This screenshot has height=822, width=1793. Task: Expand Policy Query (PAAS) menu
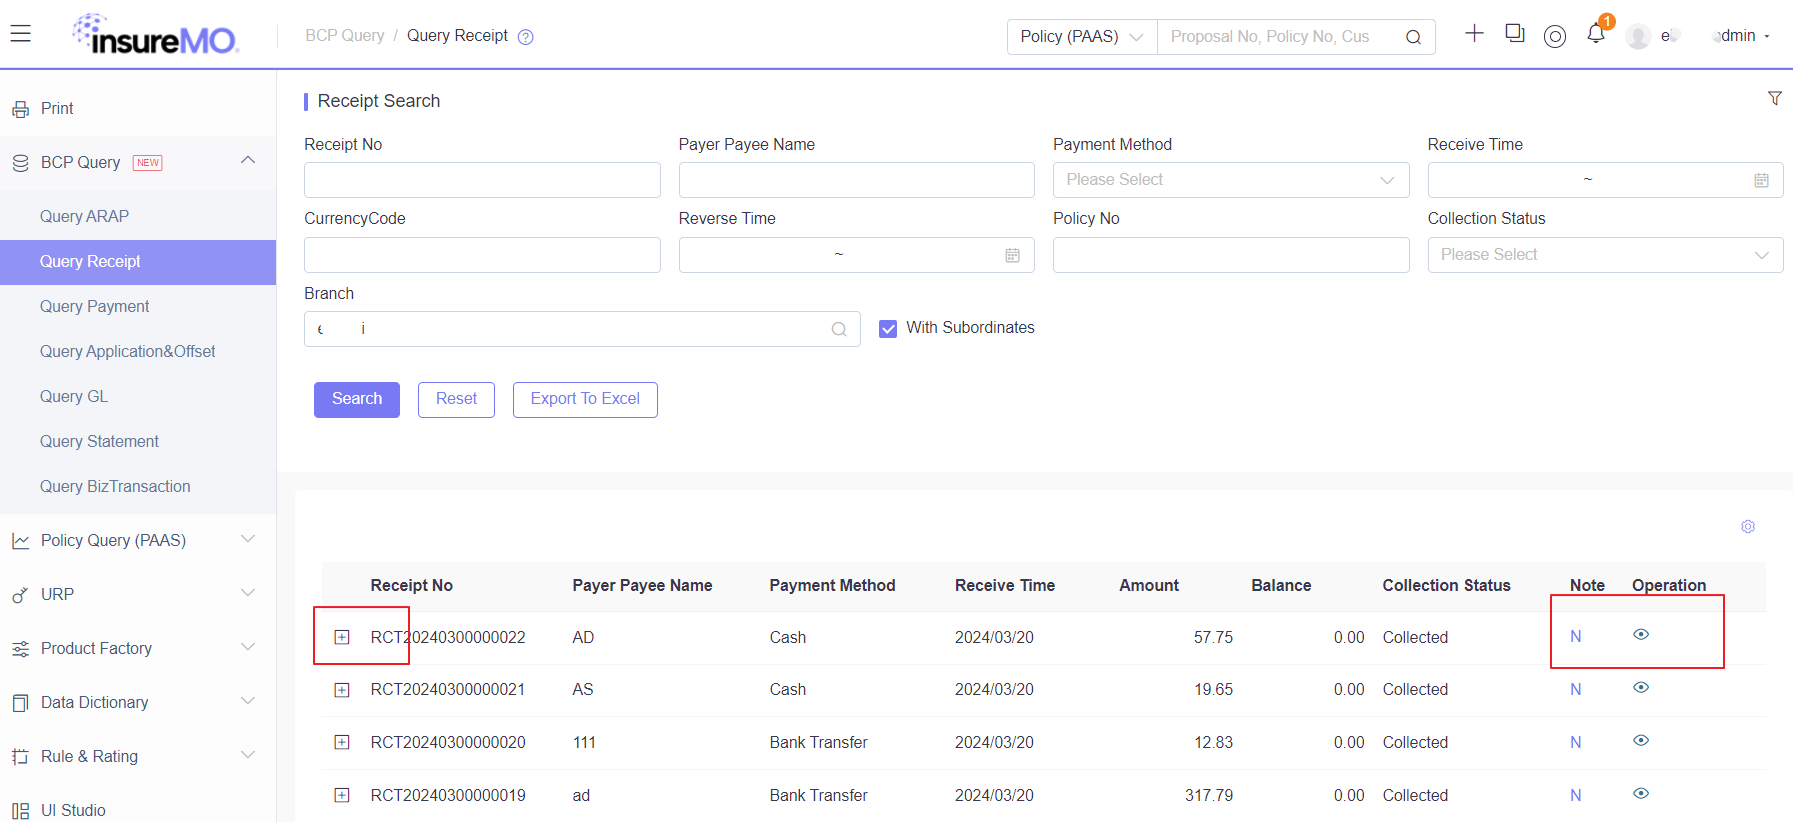(248, 538)
